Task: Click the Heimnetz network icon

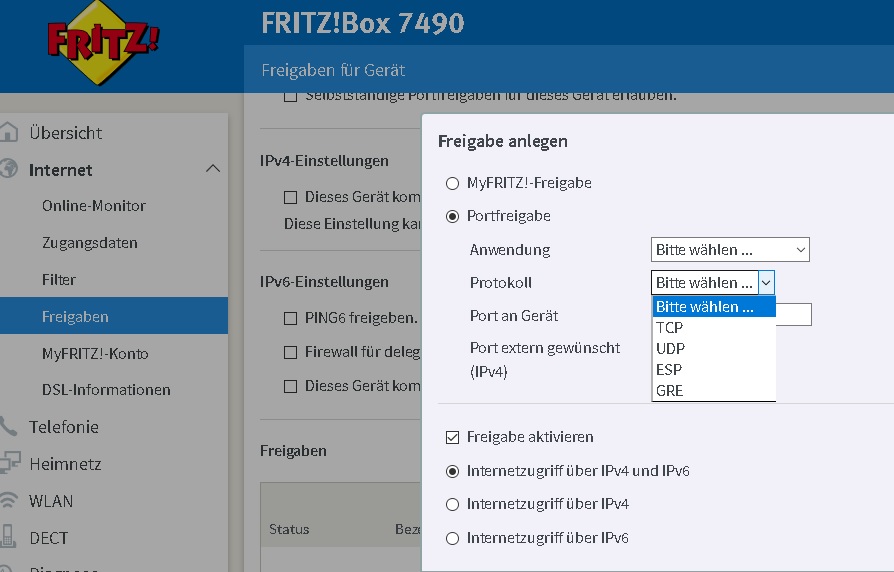Action: tap(10, 463)
